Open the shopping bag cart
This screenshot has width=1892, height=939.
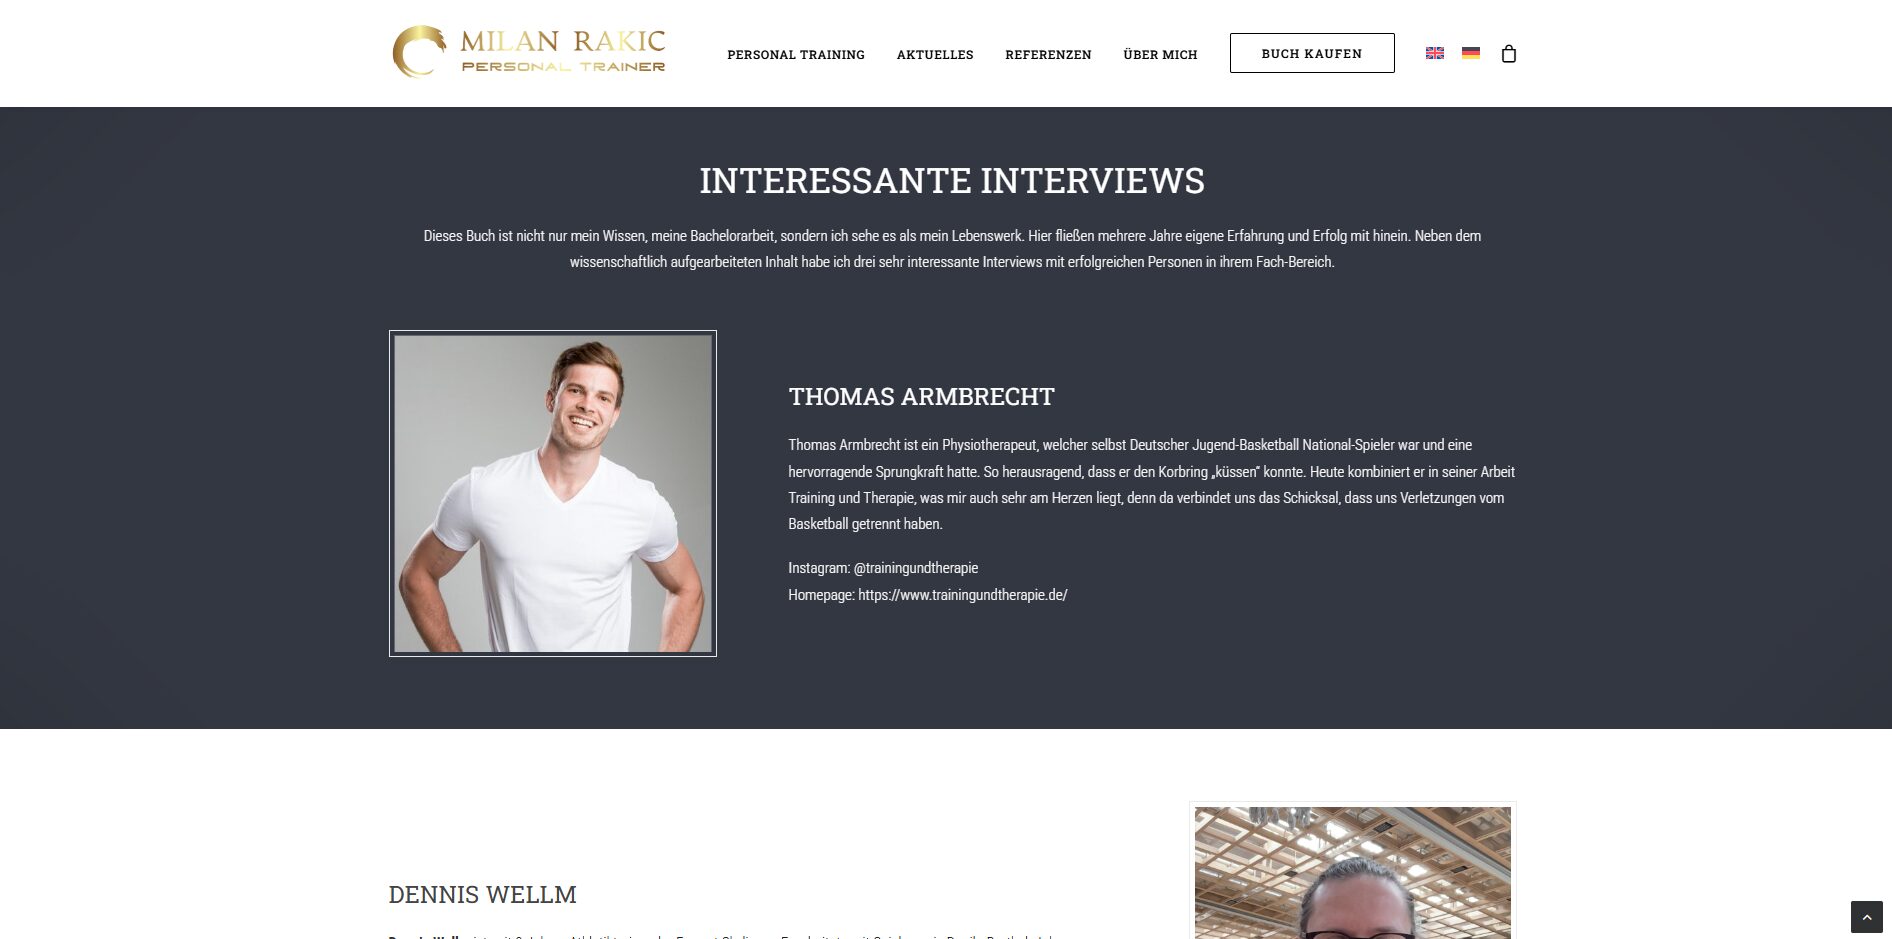coord(1509,53)
